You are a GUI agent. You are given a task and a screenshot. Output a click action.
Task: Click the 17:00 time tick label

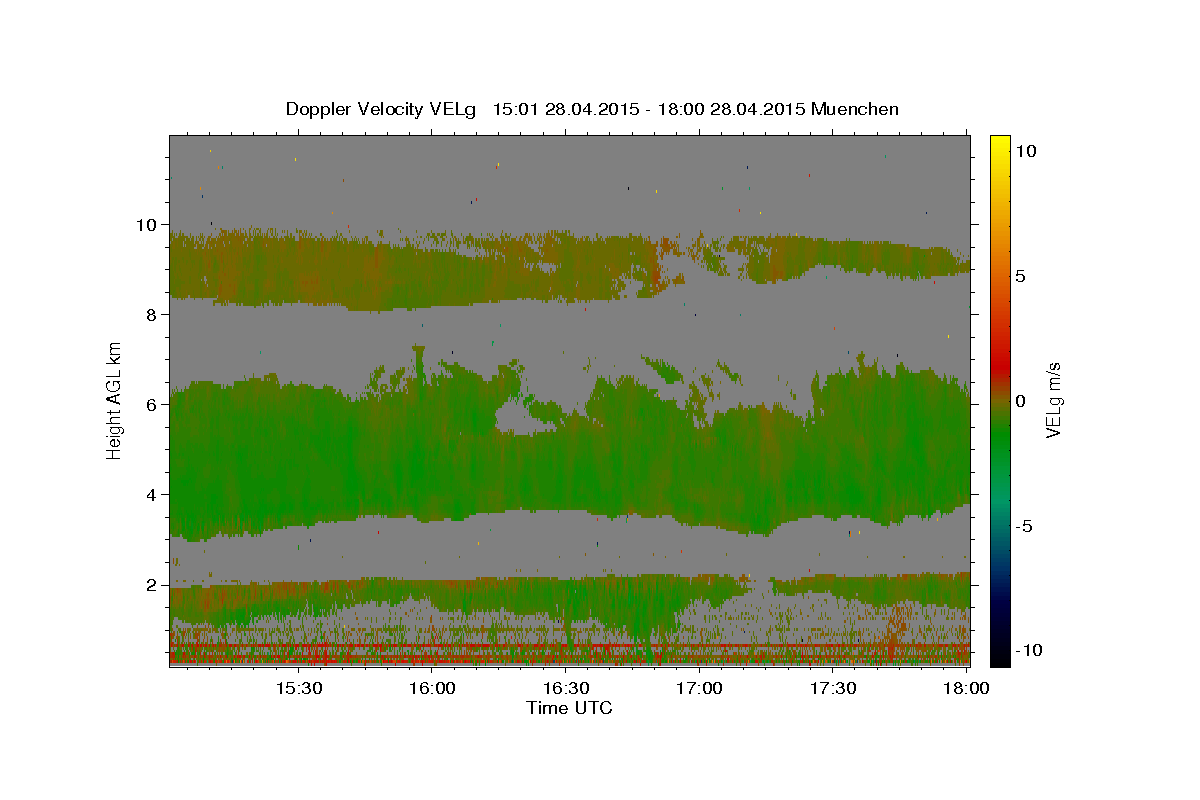coord(700,689)
